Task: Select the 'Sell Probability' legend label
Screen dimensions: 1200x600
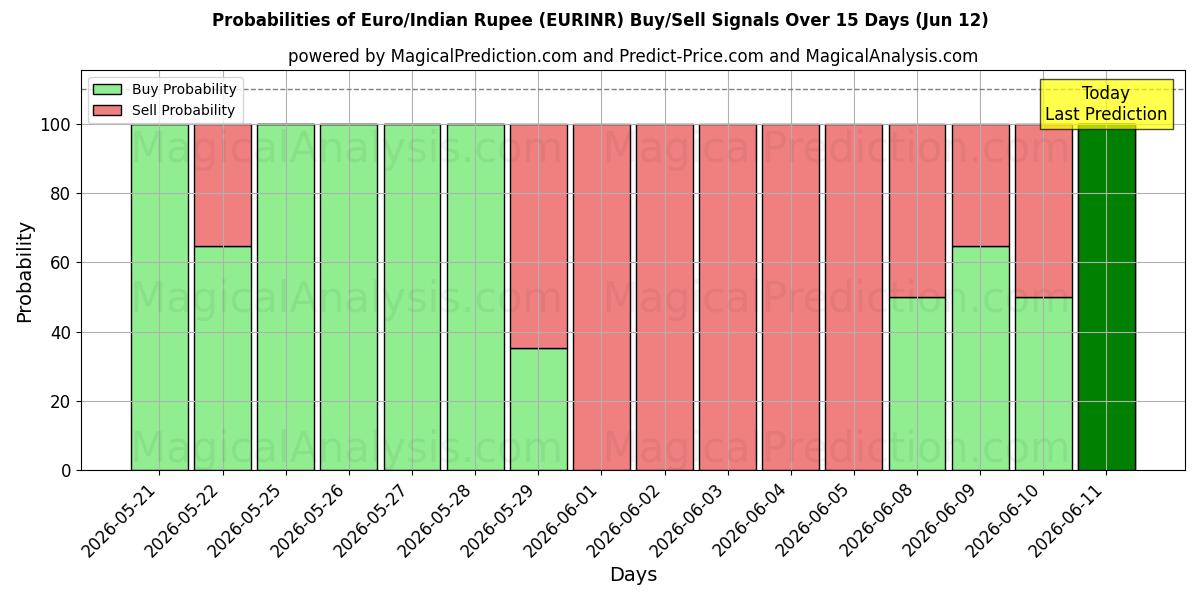Action: 183,110
